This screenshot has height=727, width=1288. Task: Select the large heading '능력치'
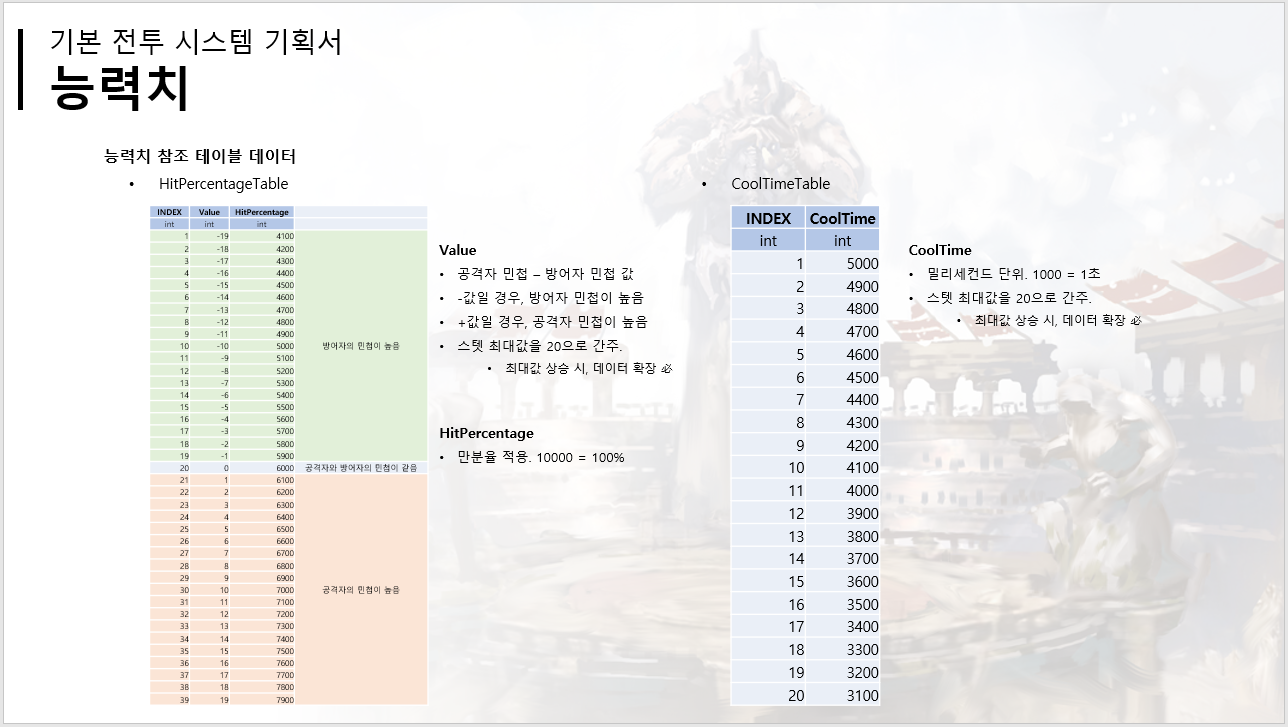119,88
